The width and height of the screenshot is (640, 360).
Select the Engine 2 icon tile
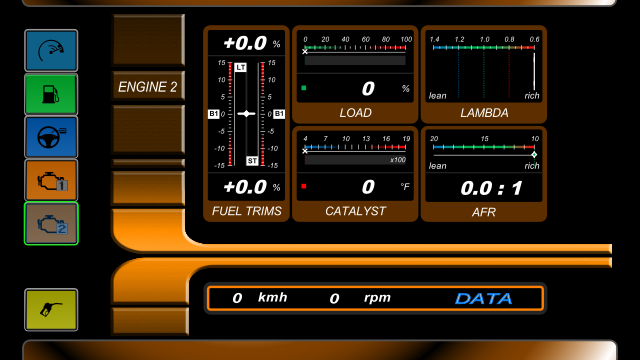(x=51, y=223)
